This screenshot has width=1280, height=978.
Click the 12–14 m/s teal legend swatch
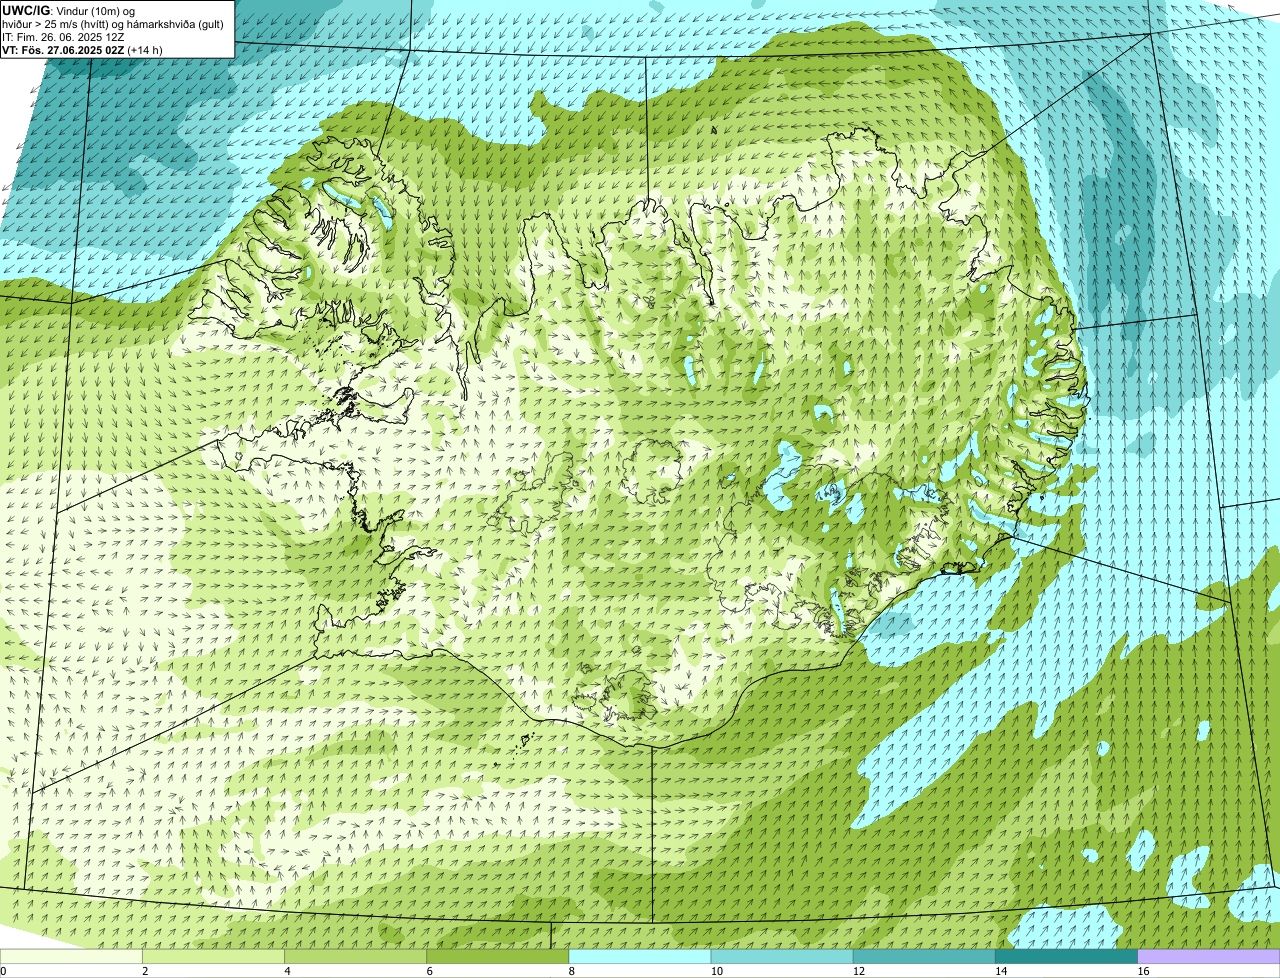point(924,956)
